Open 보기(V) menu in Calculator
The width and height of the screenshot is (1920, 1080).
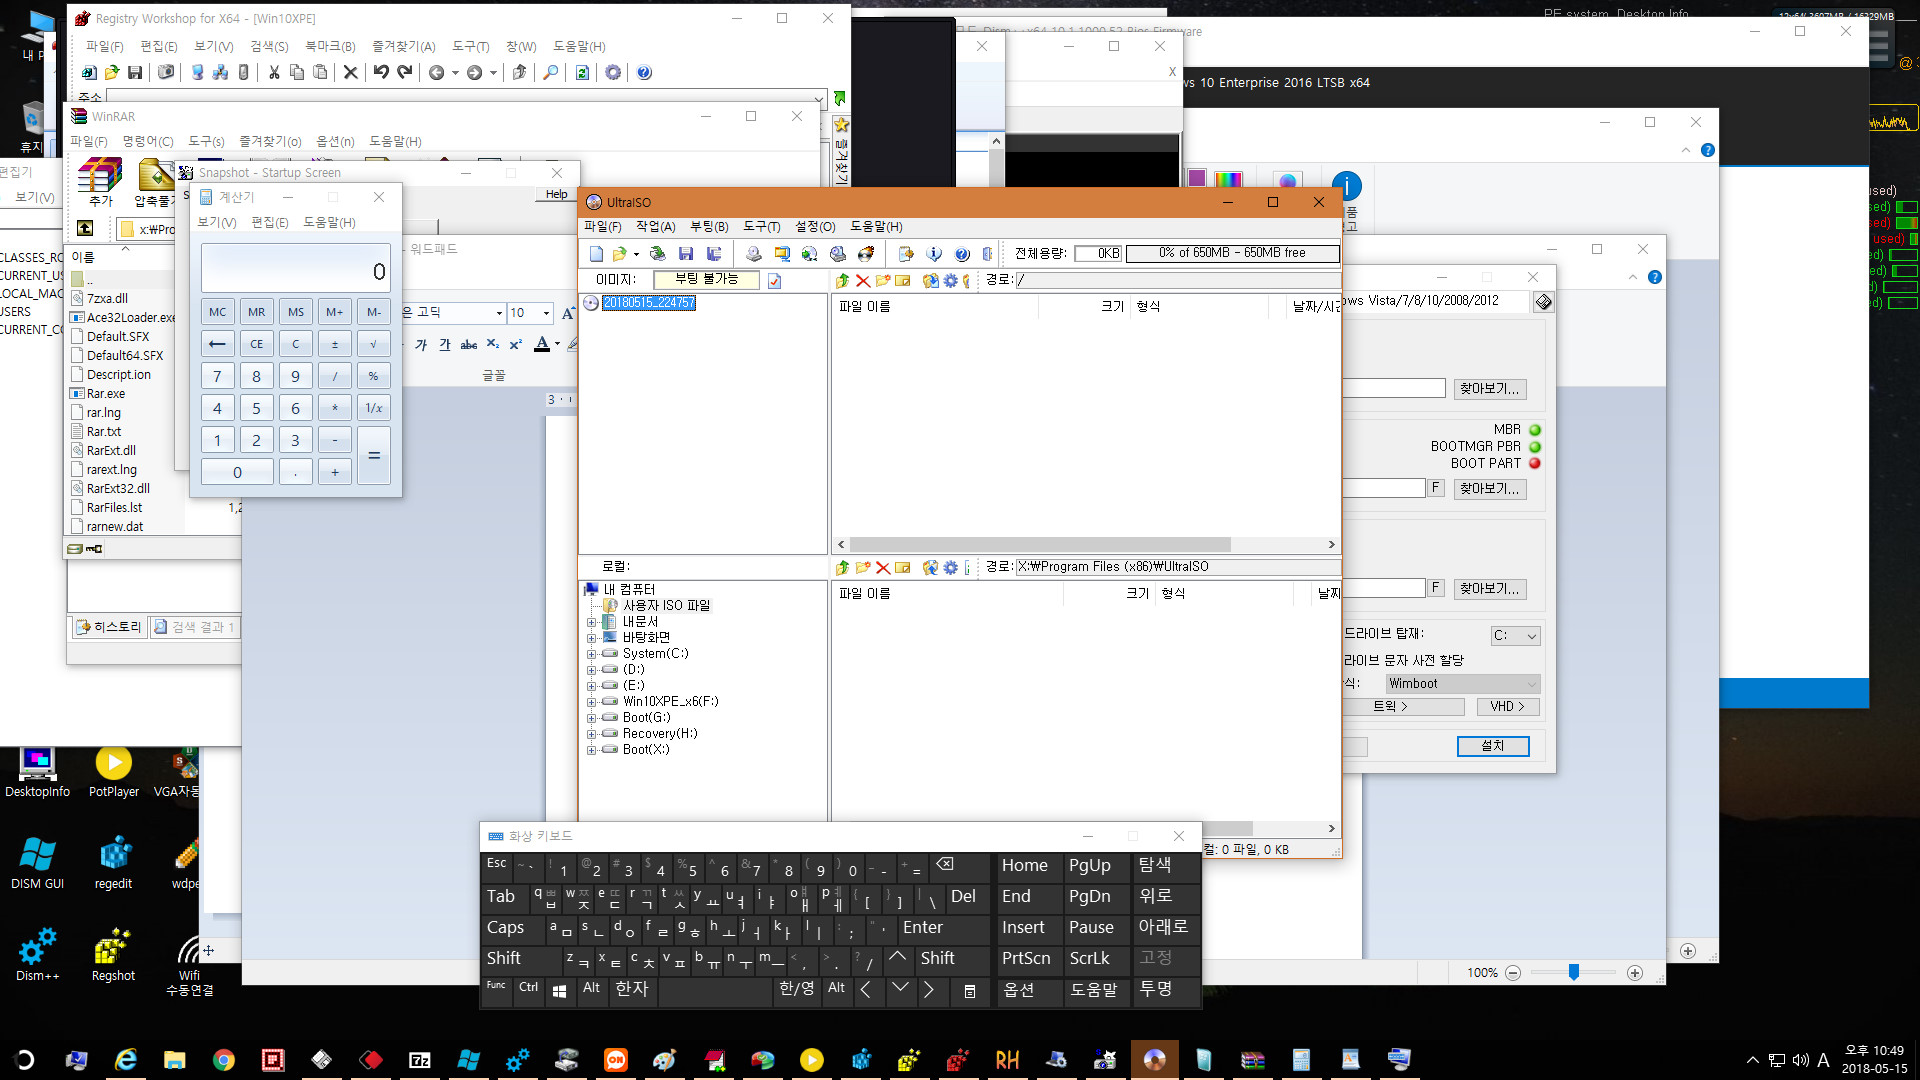pyautogui.click(x=217, y=222)
